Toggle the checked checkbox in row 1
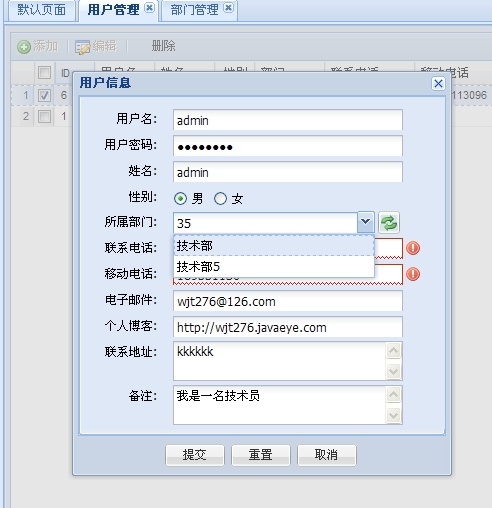This screenshot has width=492, height=508. tap(44, 95)
